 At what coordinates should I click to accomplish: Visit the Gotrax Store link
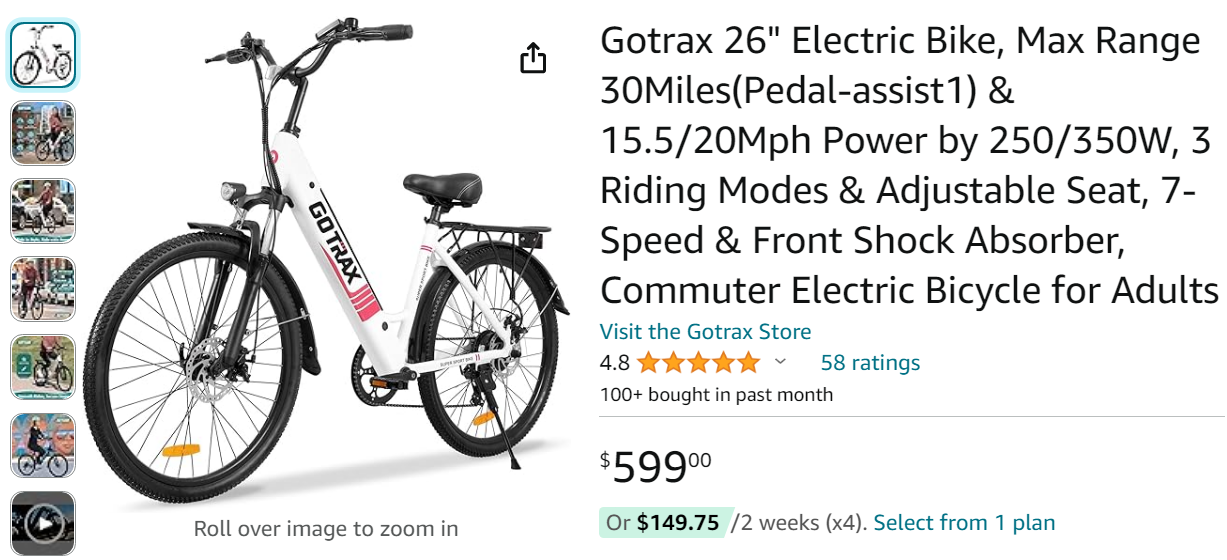tap(705, 331)
